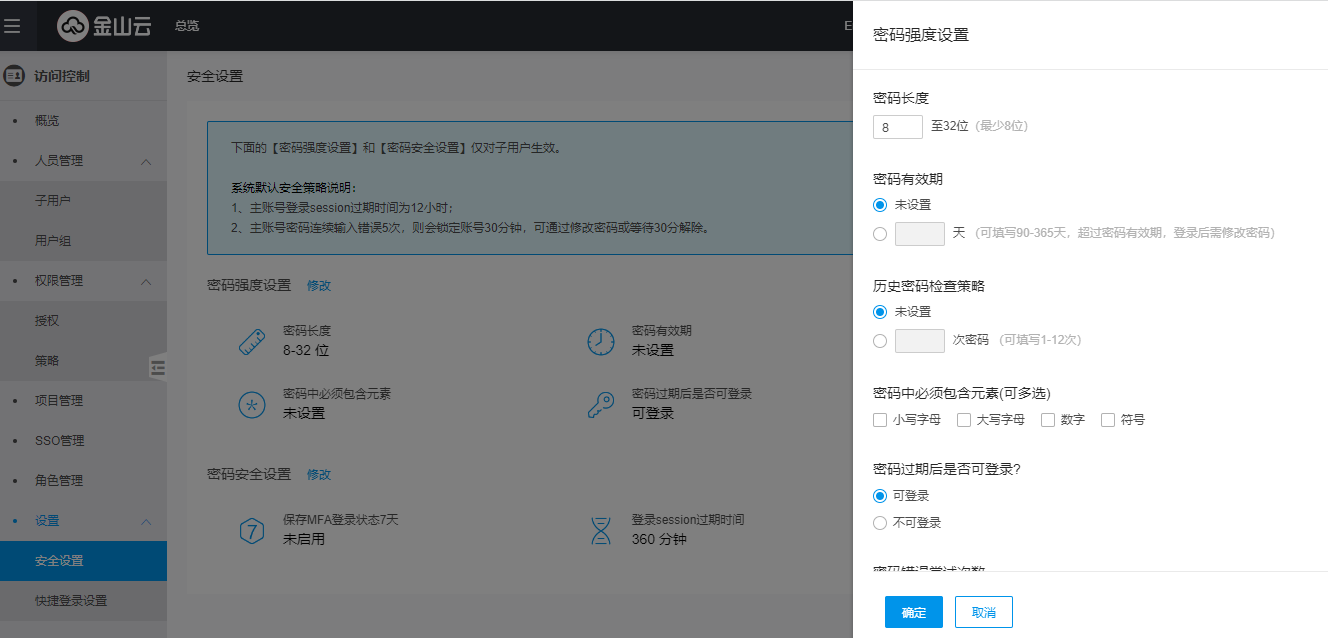Screen dimensions: 1328x638
Task: Check the 数字 checkbox
Action: [1048, 420]
